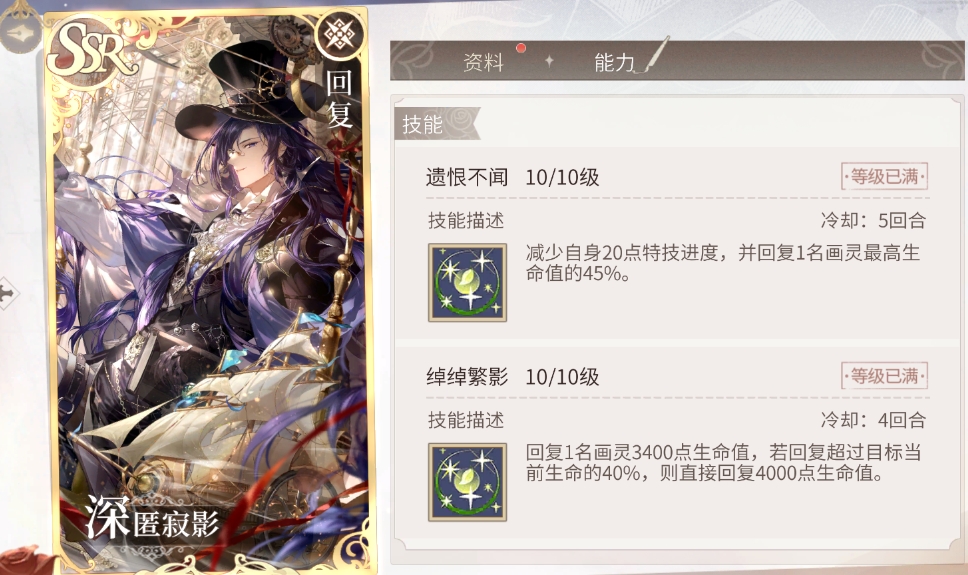Screen dimensions: 968x575
Task: Click the 等级已满 button for 绰绰繁影
Action: coord(885,376)
